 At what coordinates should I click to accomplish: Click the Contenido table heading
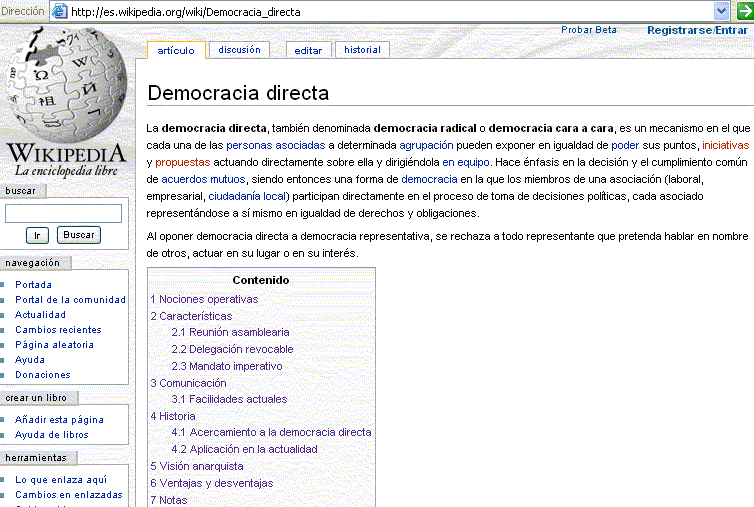[x=261, y=280]
